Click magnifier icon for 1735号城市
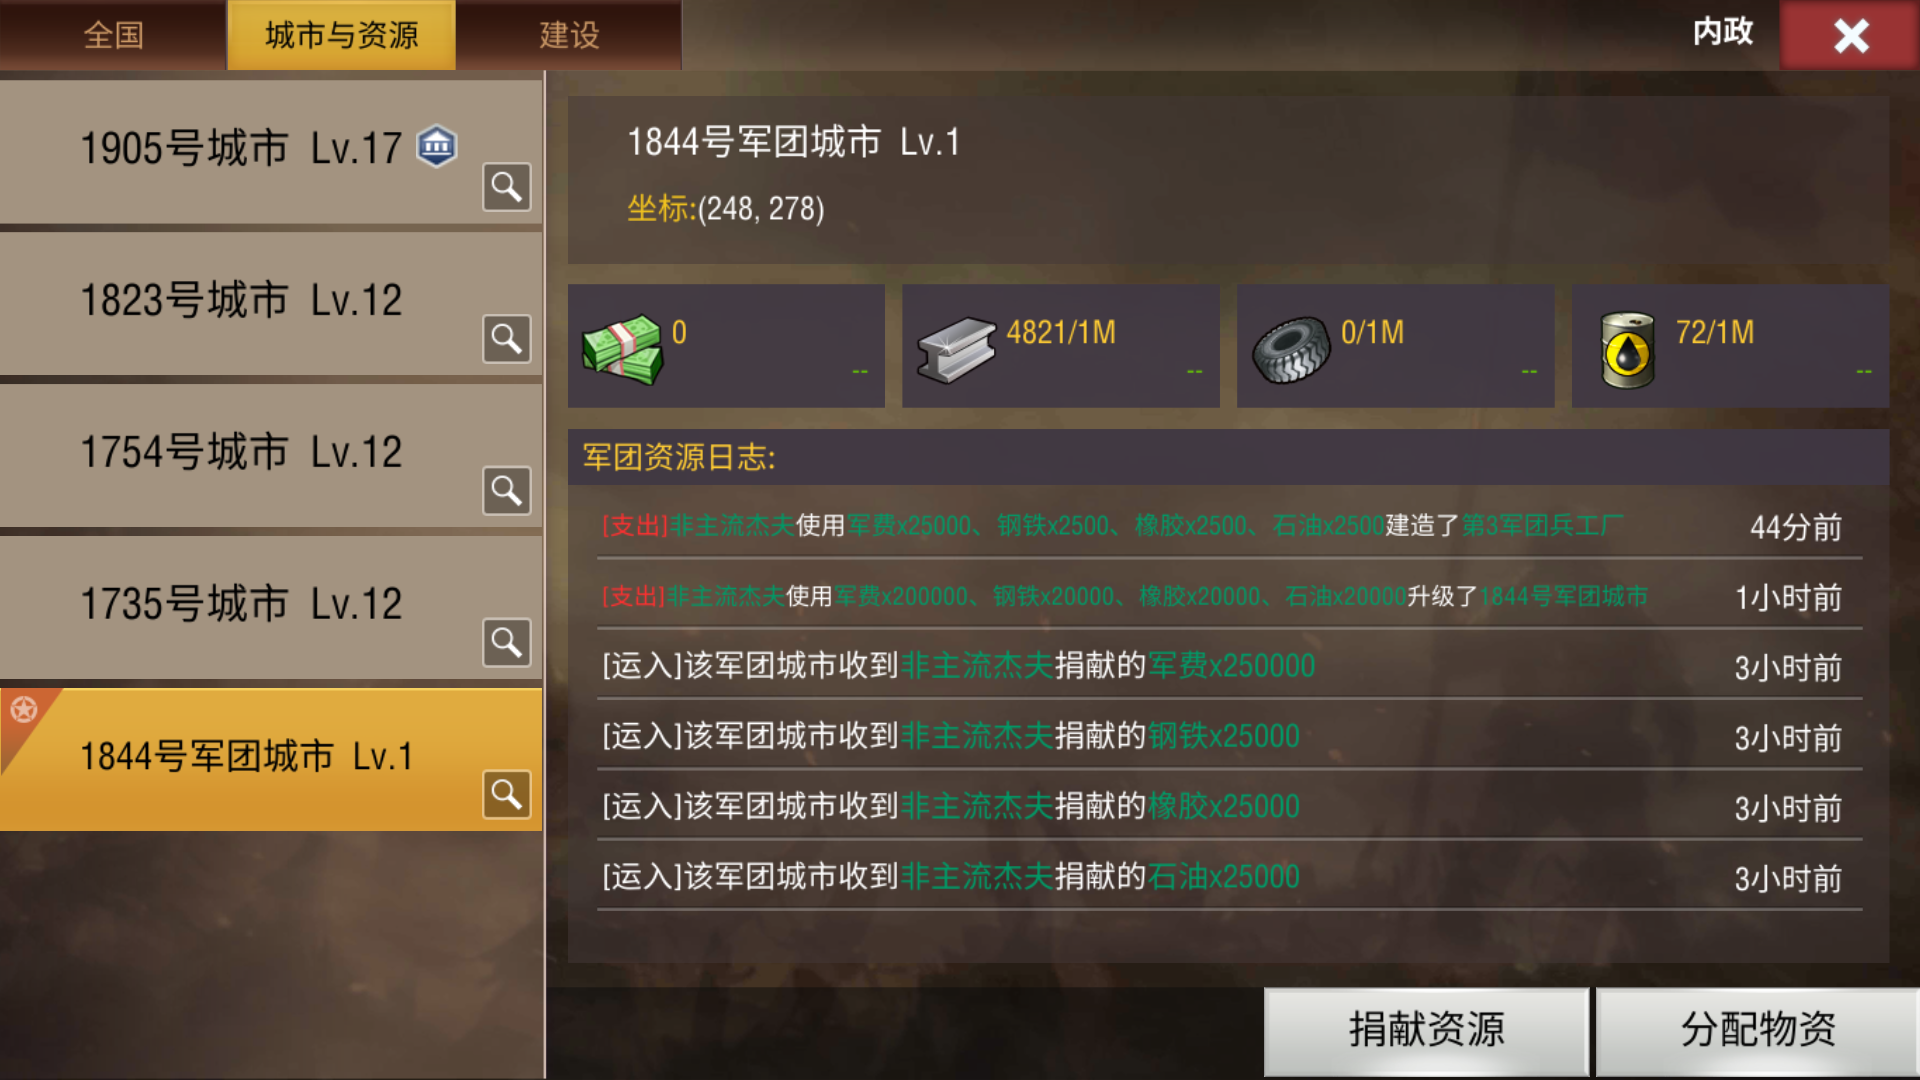1920x1080 pixels. 507,642
